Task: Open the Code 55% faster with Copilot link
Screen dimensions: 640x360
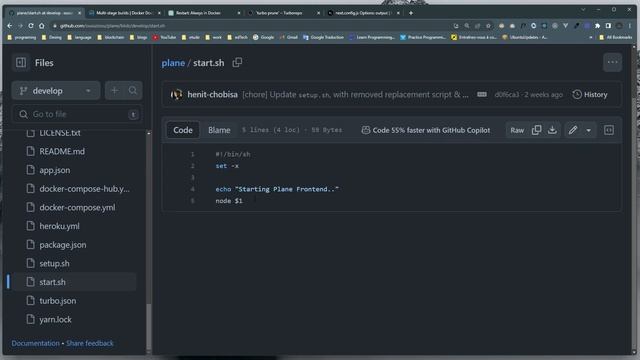Action: [x=425, y=130]
